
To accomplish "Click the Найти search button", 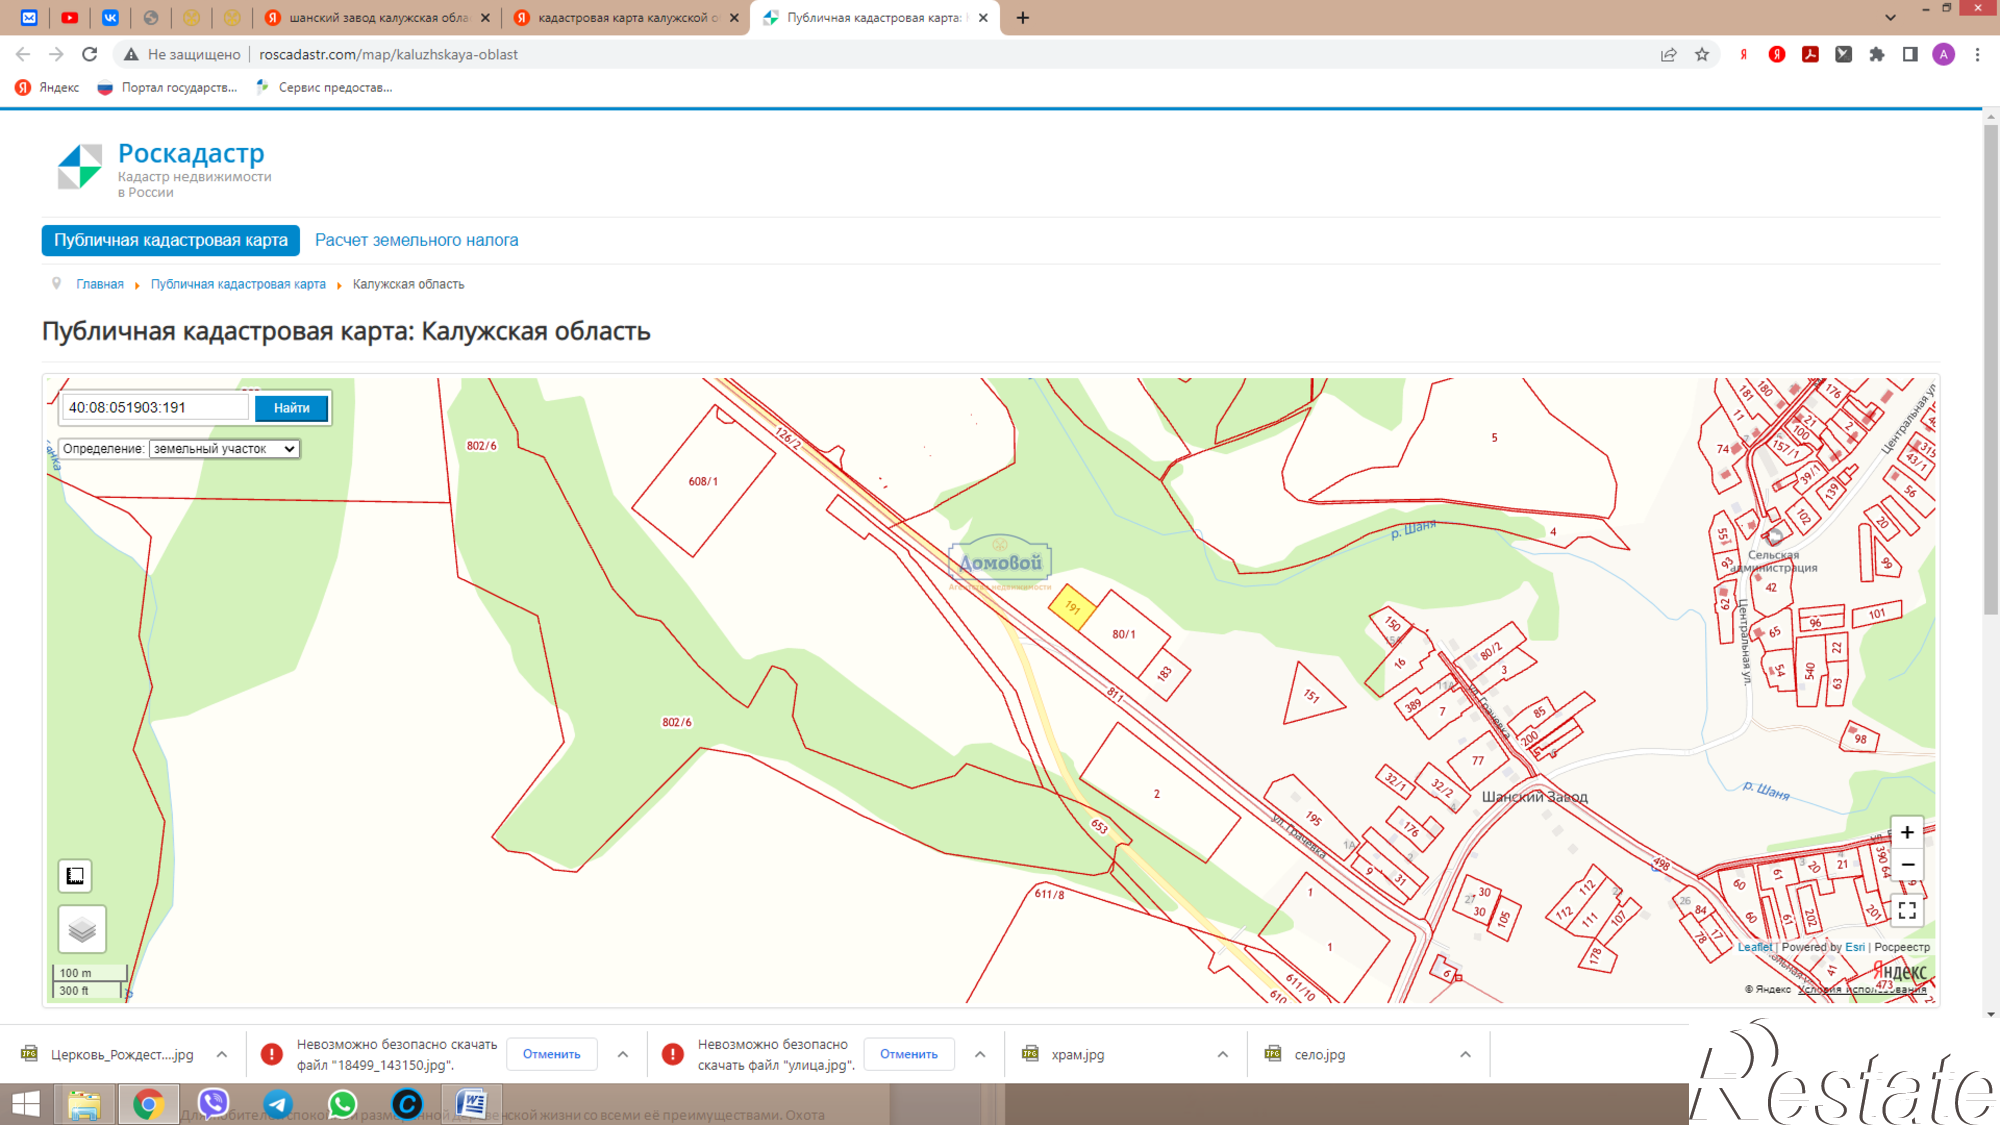I will 291,407.
